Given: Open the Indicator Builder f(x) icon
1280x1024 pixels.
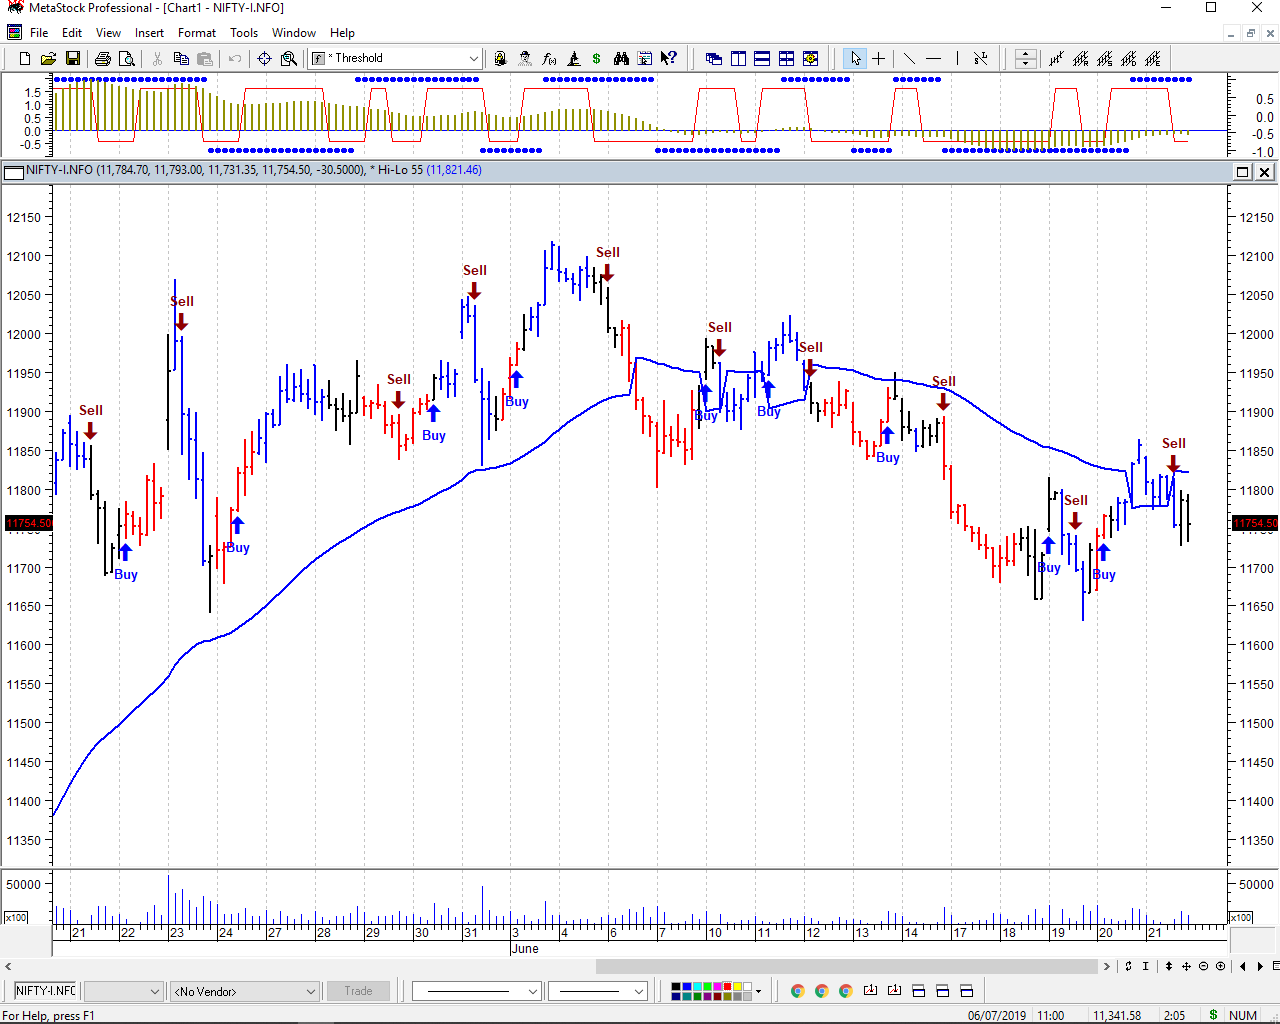Looking at the screenshot, I should pyautogui.click(x=549, y=59).
